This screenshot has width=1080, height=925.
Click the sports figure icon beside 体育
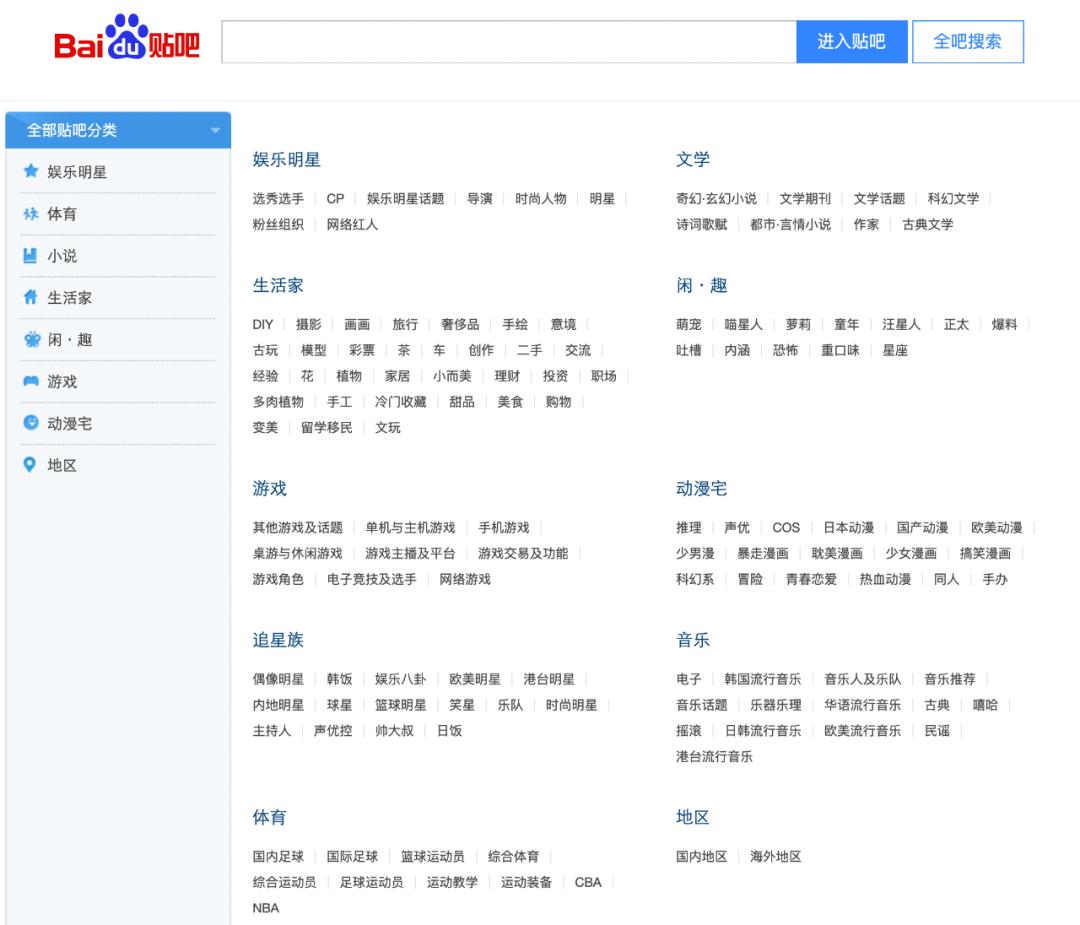[30, 214]
